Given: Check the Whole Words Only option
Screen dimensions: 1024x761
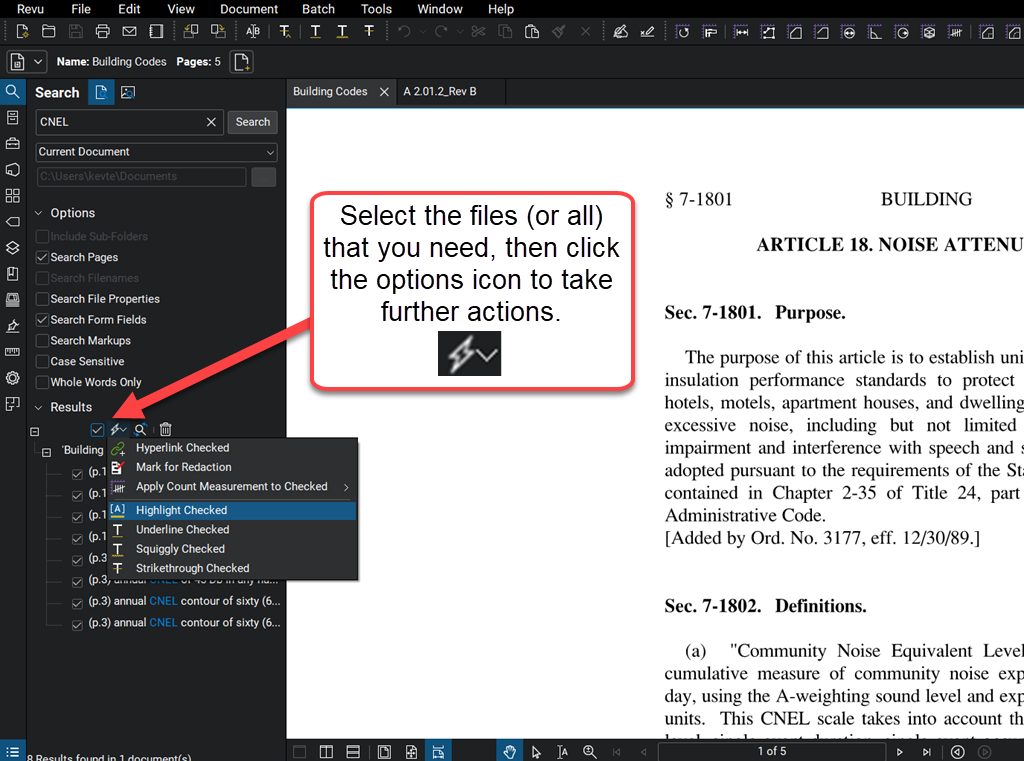Looking at the screenshot, I should click(x=40, y=381).
